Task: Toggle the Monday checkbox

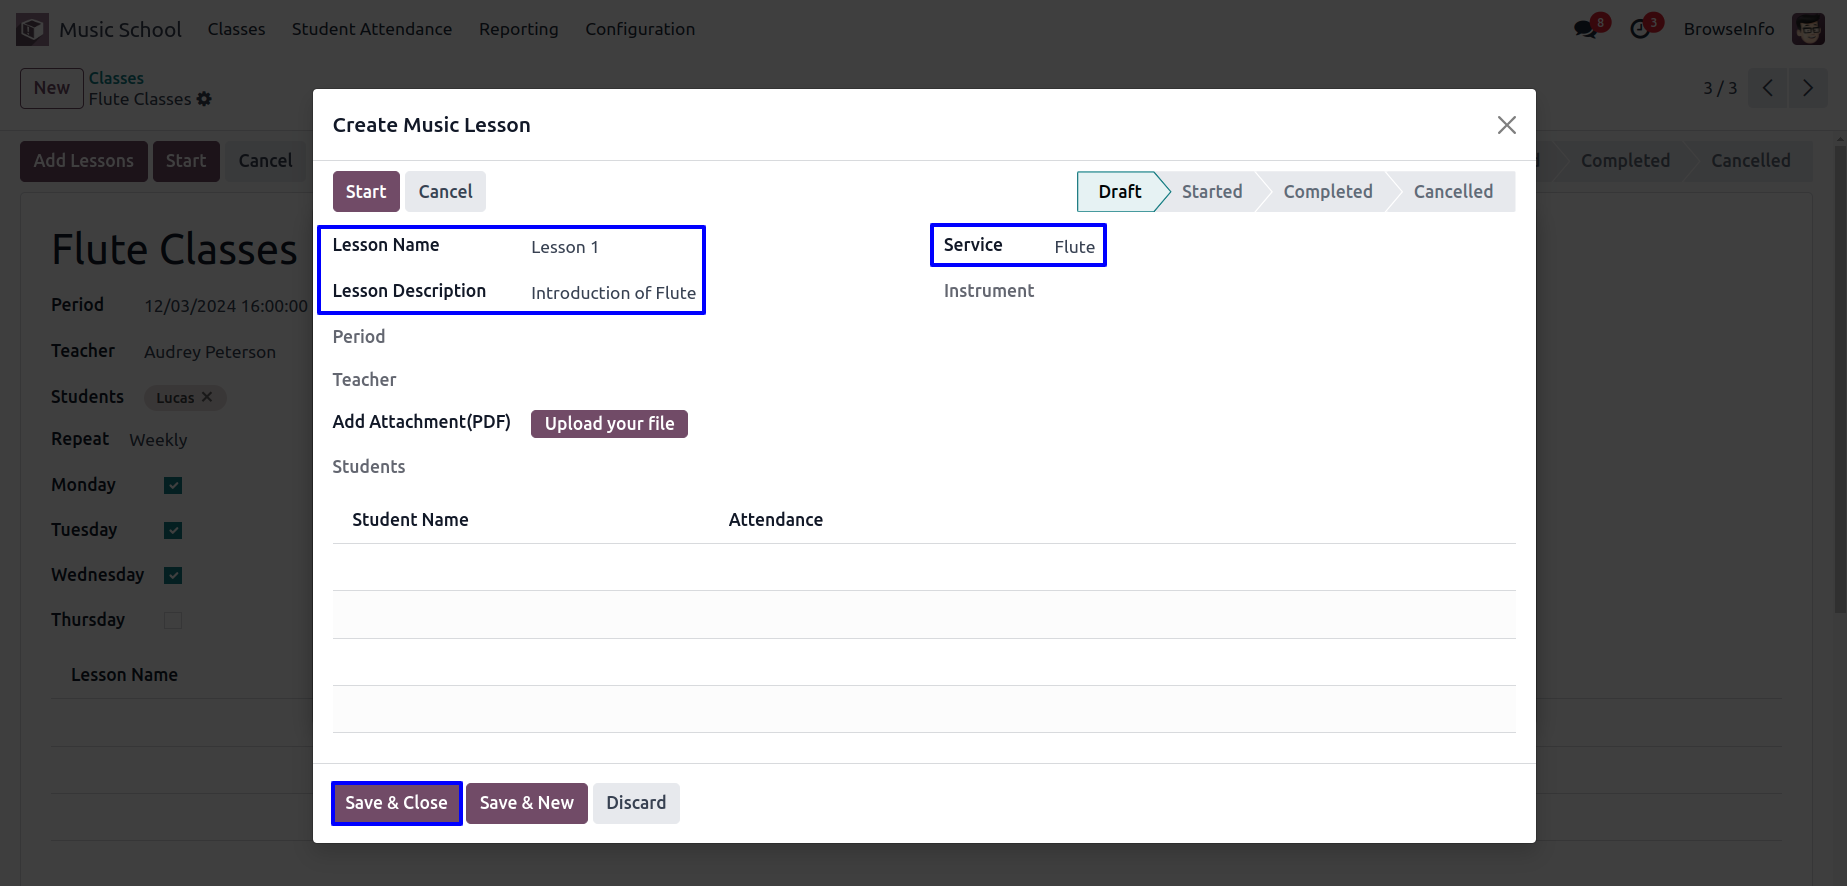Action: point(173,485)
